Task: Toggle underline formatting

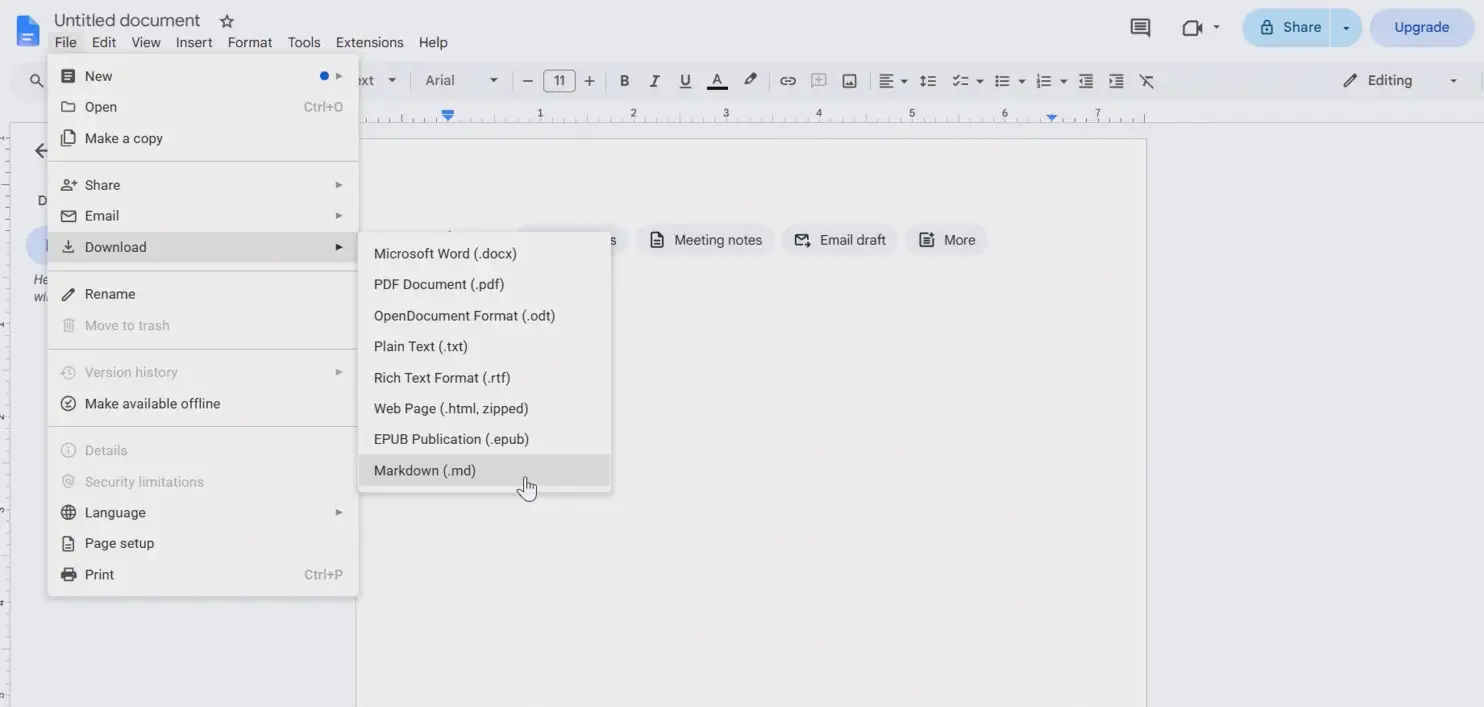Action: 685,81
